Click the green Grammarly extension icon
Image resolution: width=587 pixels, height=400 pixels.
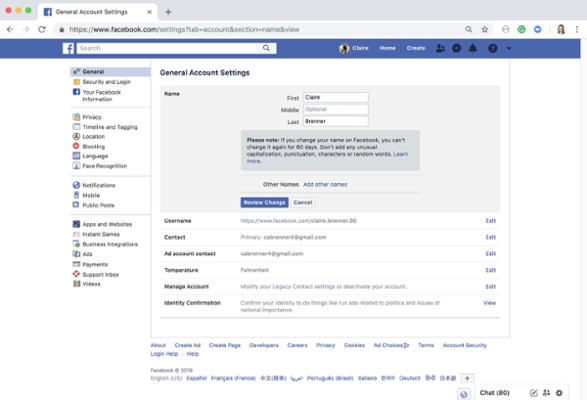(521, 29)
